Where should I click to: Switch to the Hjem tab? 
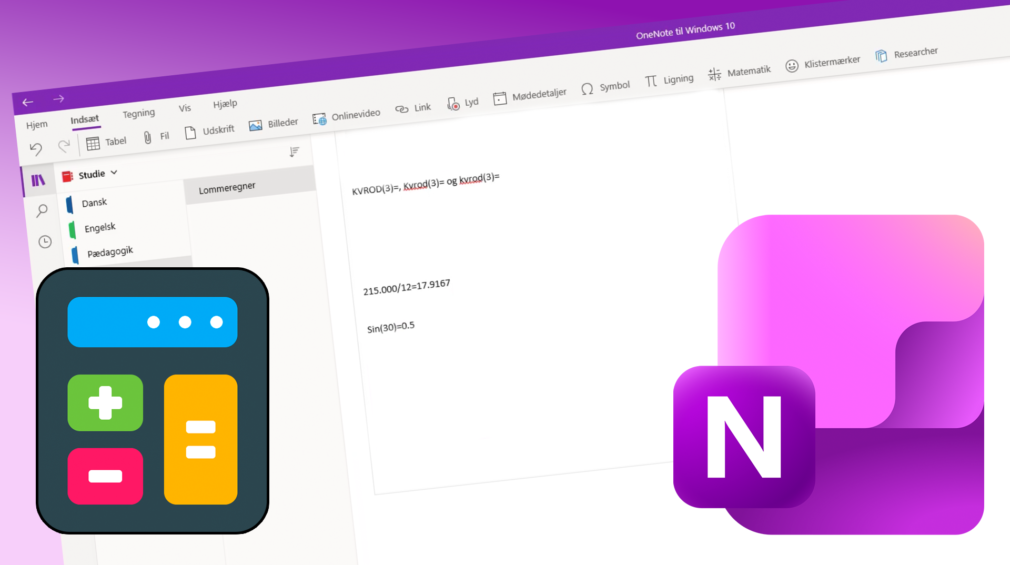37,125
